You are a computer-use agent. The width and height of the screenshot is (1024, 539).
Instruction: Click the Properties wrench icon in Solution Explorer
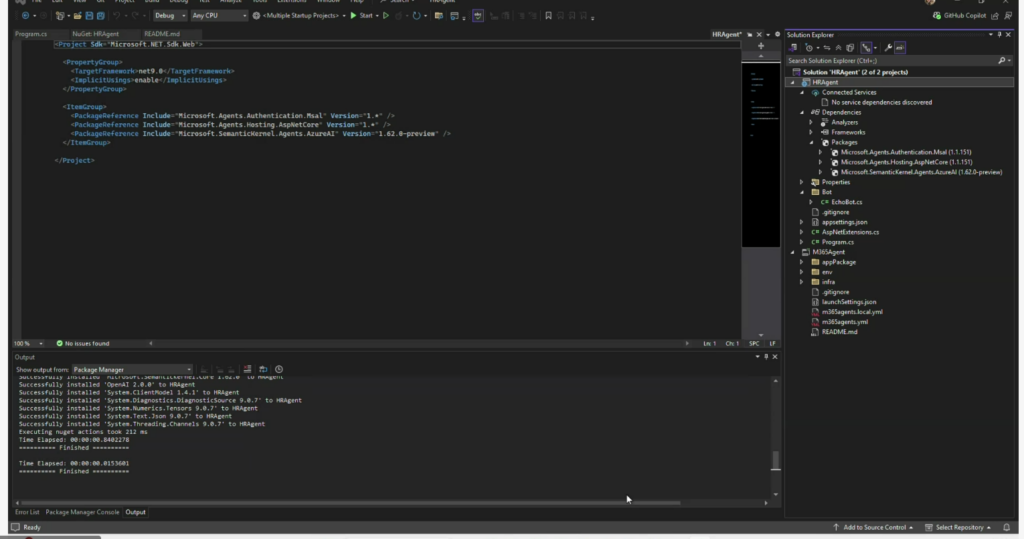point(888,48)
